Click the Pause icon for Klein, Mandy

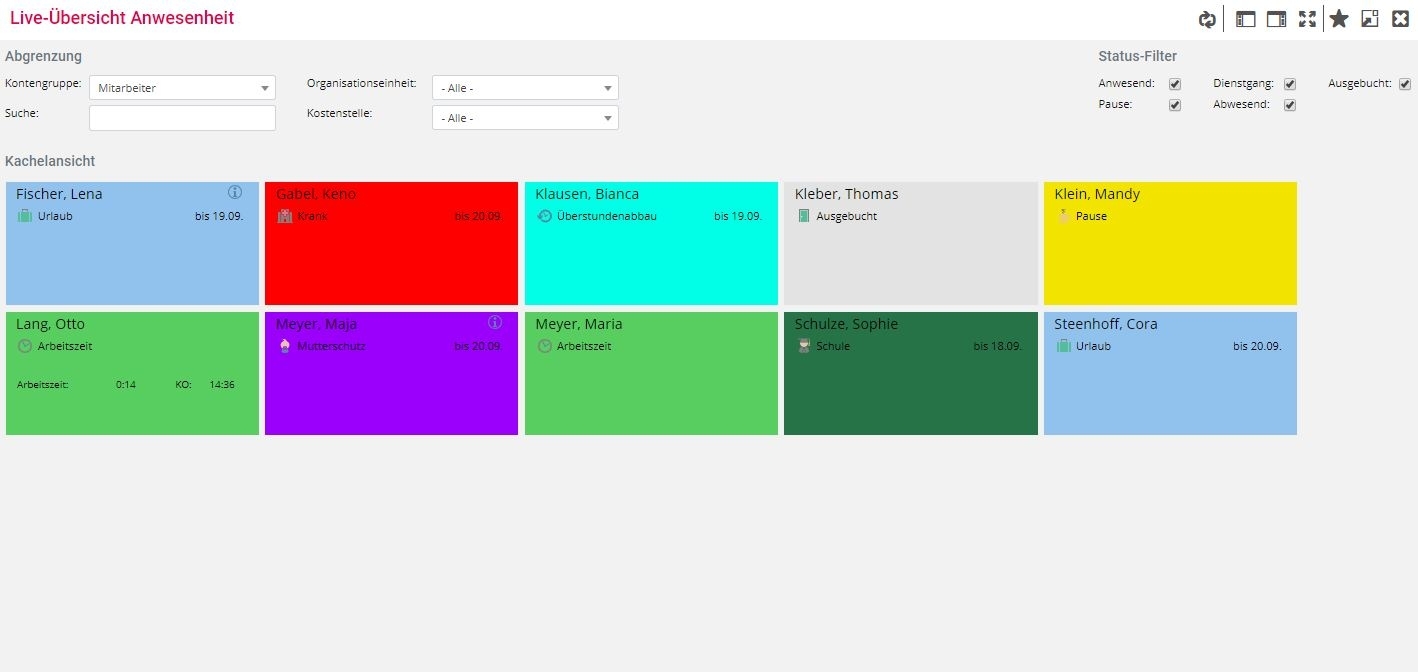pyautogui.click(x=1063, y=216)
